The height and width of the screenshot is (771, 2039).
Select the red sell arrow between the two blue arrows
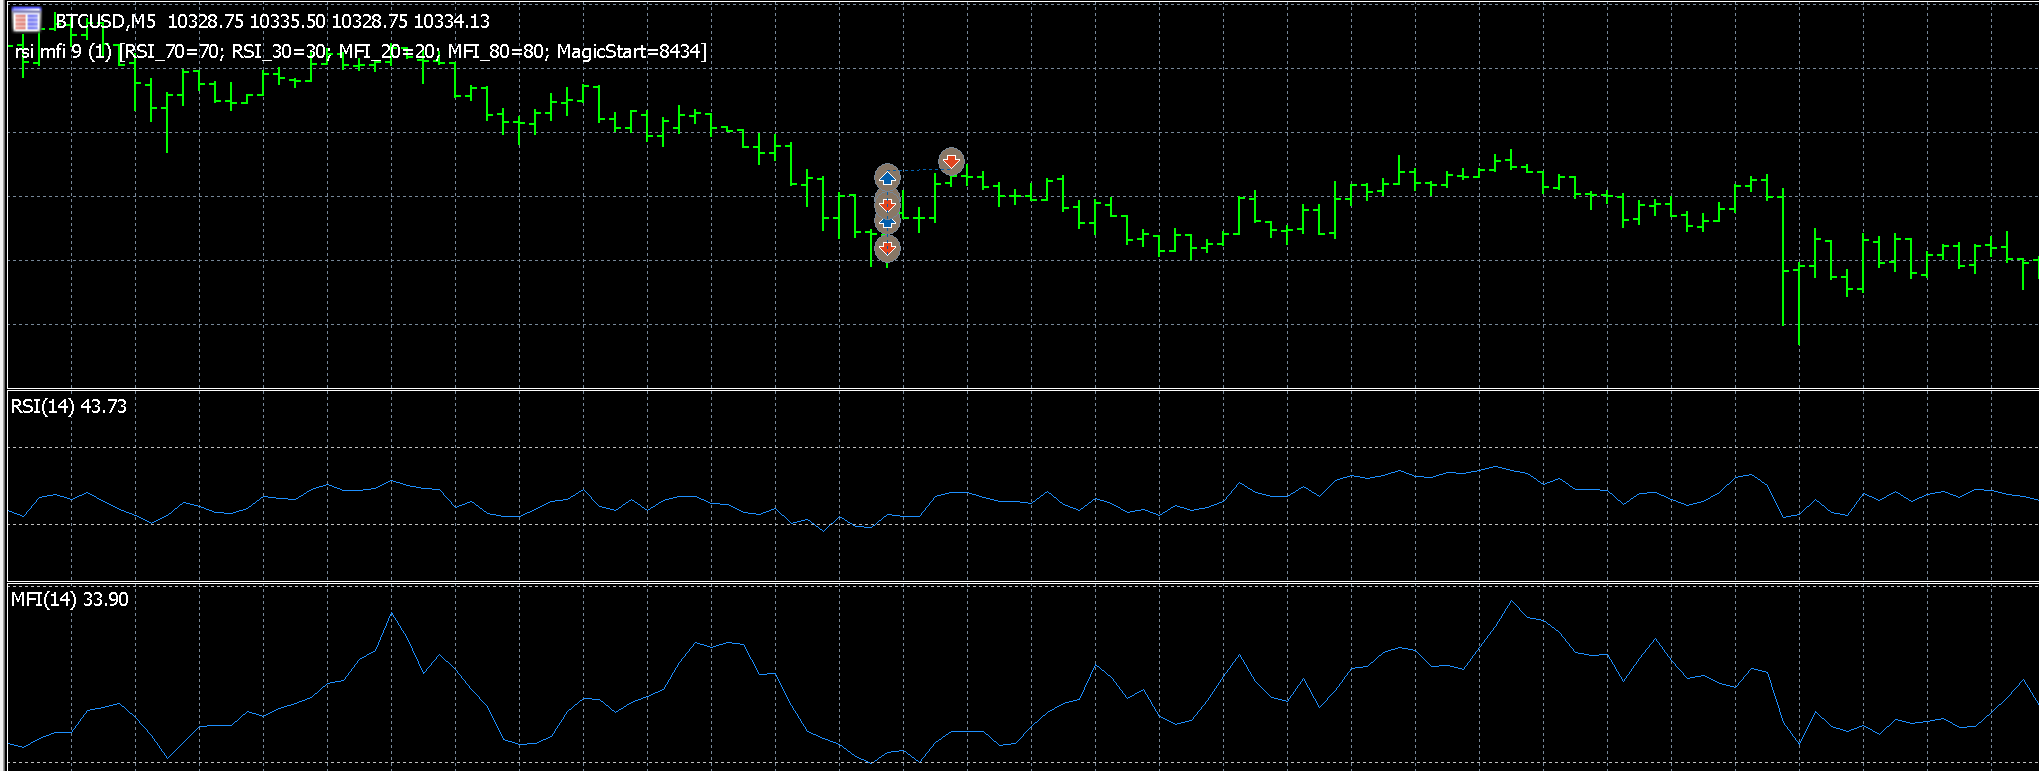887,203
